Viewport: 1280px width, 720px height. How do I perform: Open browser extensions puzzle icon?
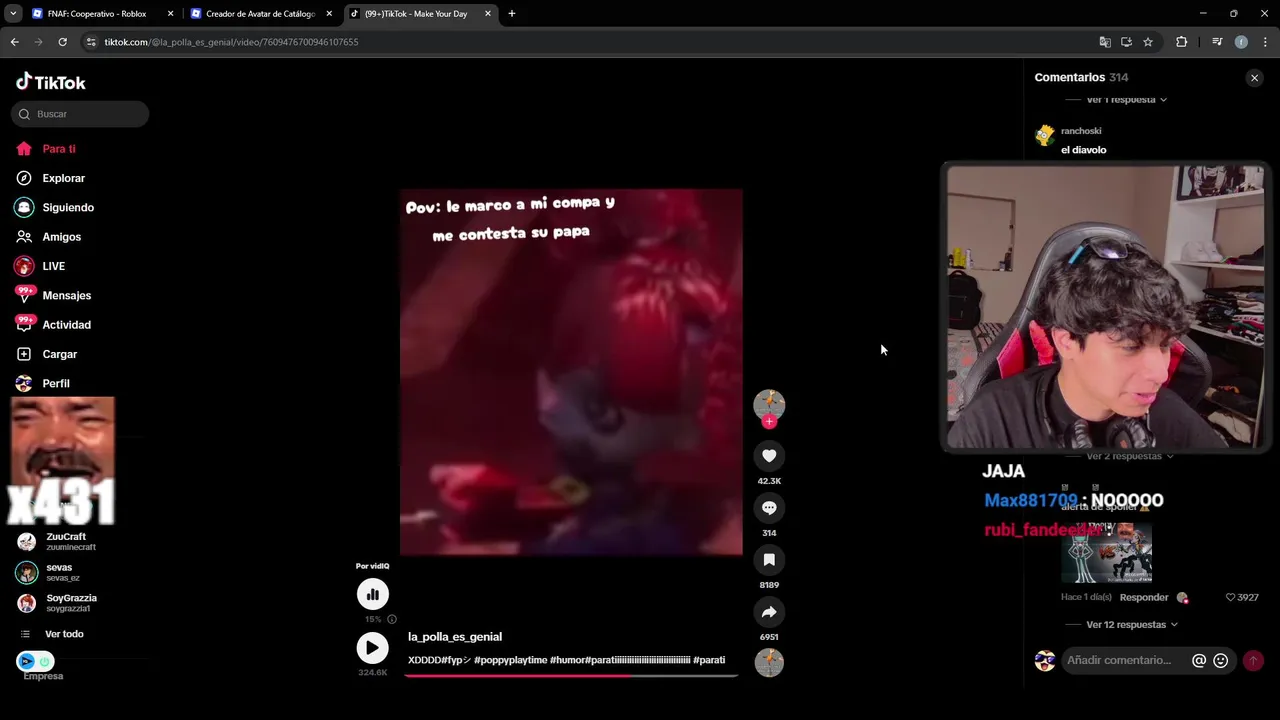click(x=1182, y=42)
